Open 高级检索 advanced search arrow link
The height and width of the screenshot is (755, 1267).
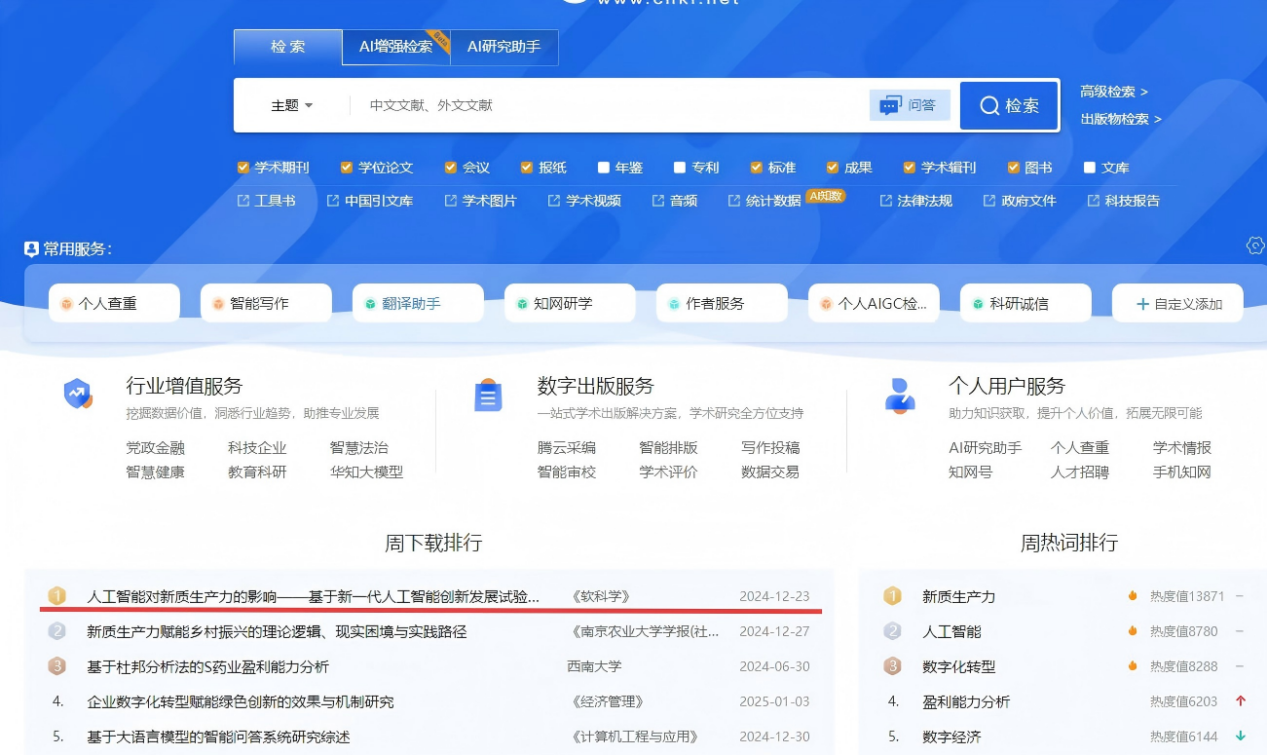click(x=1114, y=91)
